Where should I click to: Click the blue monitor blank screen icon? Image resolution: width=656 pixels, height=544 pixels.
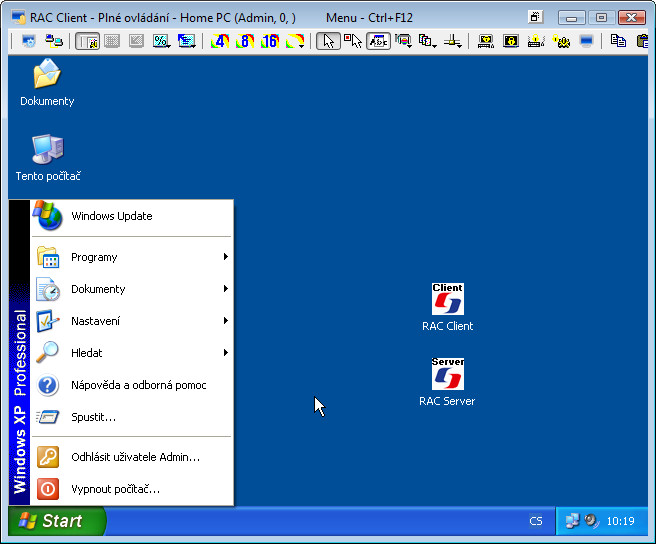[586, 41]
